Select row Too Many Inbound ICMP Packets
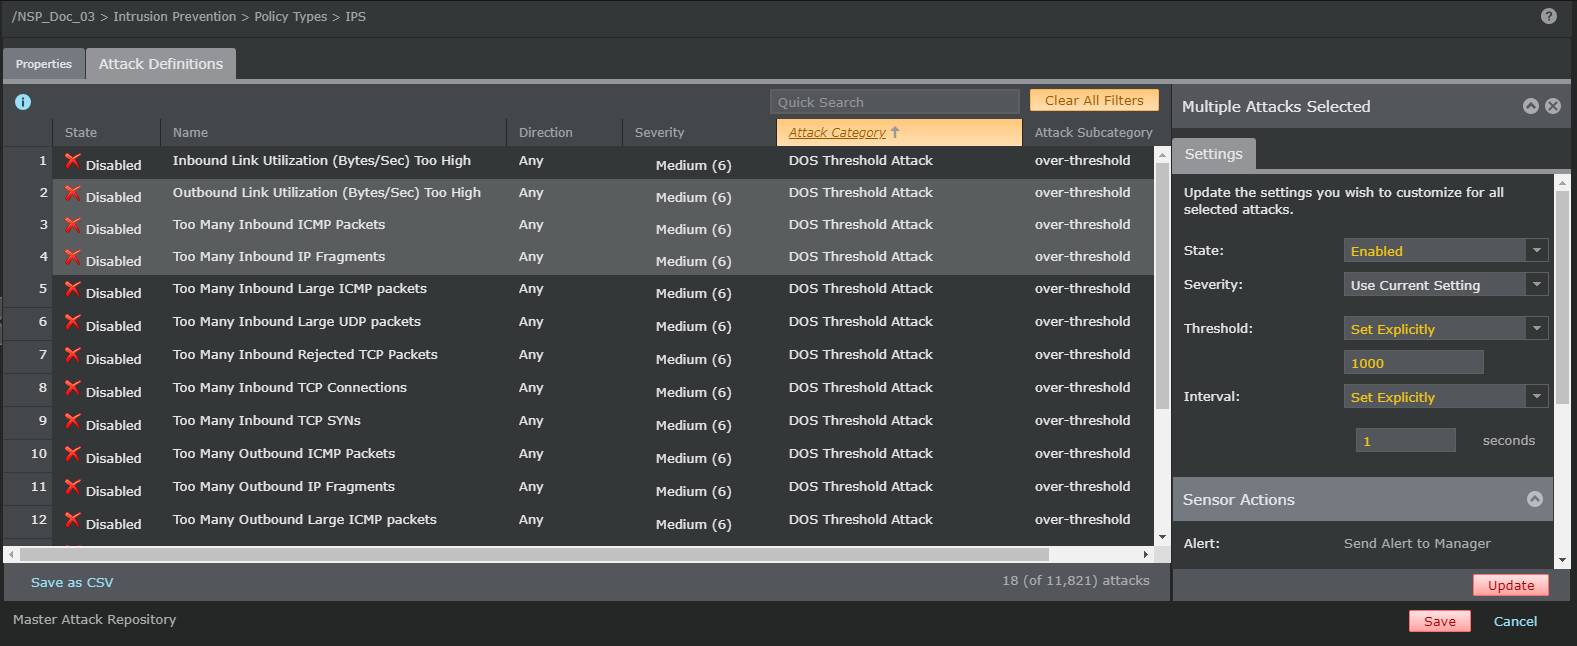This screenshot has height=646, width=1577. [x=578, y=226]
